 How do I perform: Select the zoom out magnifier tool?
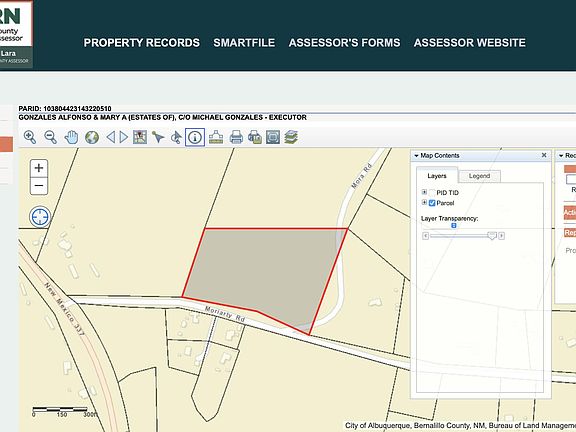[50, 137]
